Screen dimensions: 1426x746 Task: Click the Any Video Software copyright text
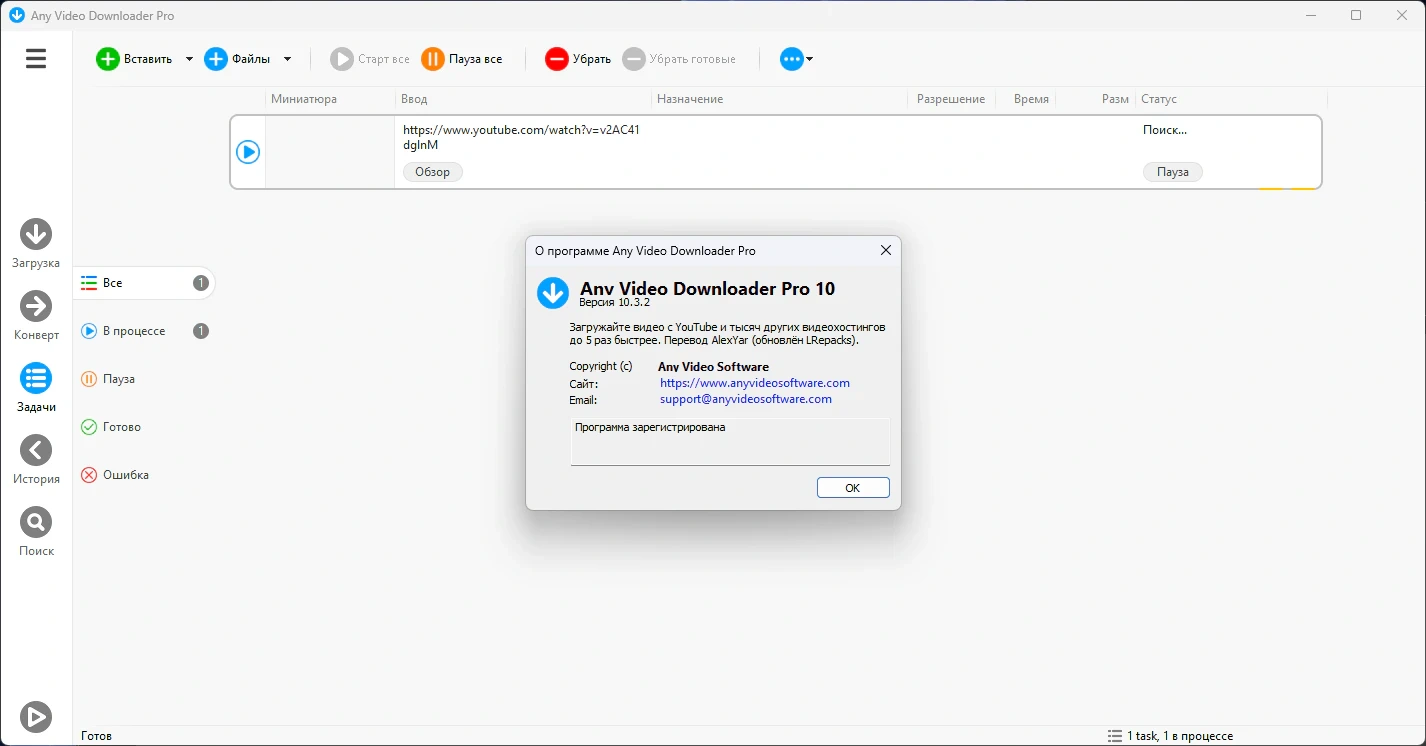coord(713,367)
